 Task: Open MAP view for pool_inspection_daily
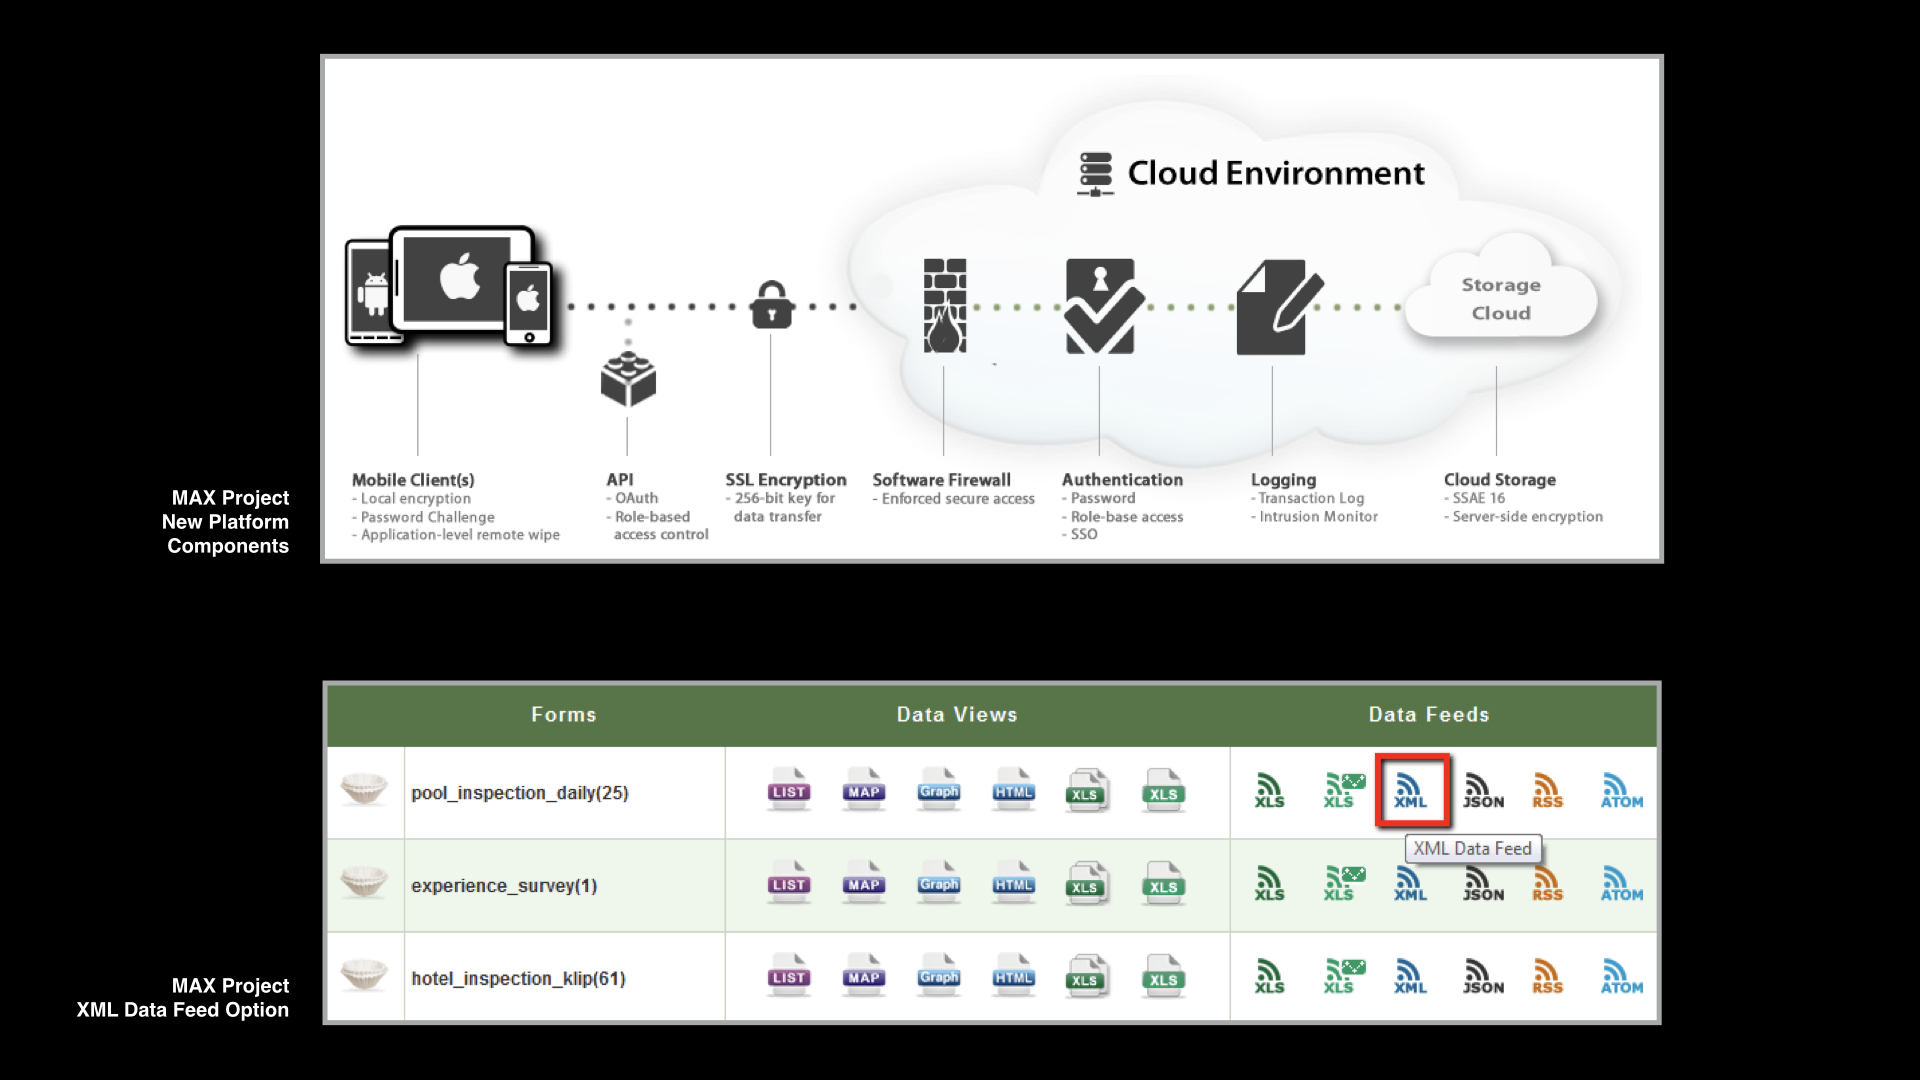pyautogui.click(x=864, y=790)
